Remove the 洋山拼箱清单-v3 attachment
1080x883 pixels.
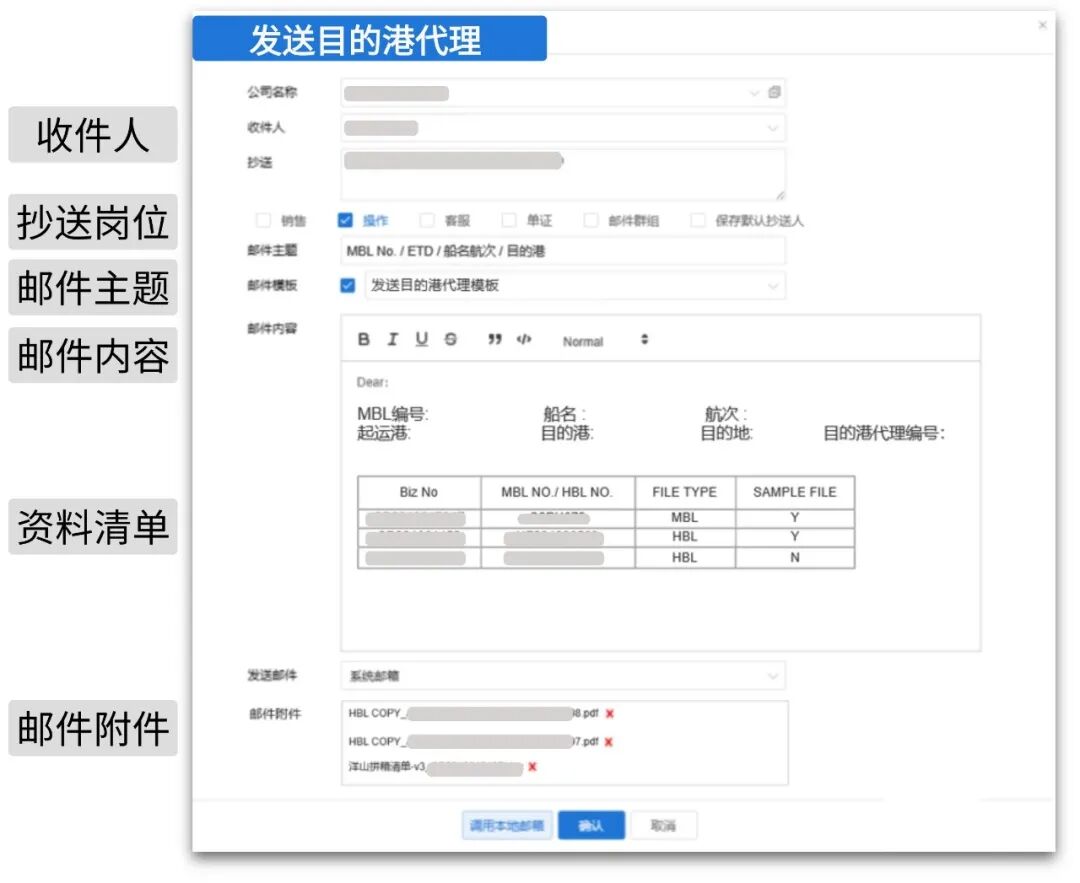tap(532, 768)
